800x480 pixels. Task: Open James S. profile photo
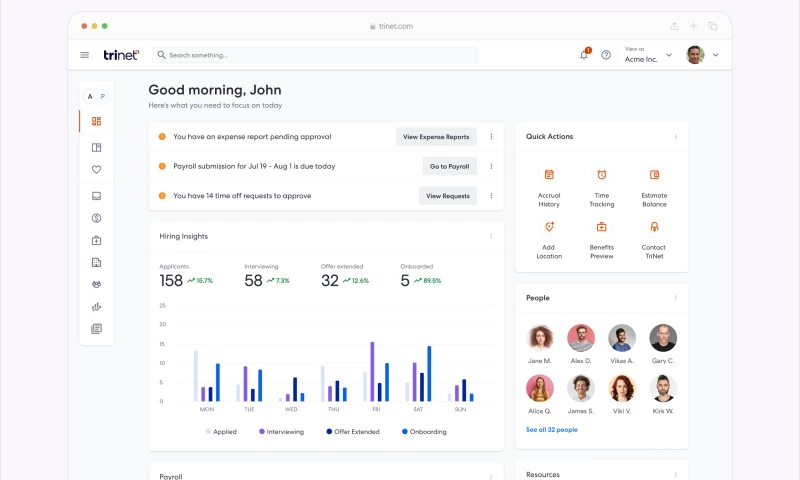pos(581,388)
